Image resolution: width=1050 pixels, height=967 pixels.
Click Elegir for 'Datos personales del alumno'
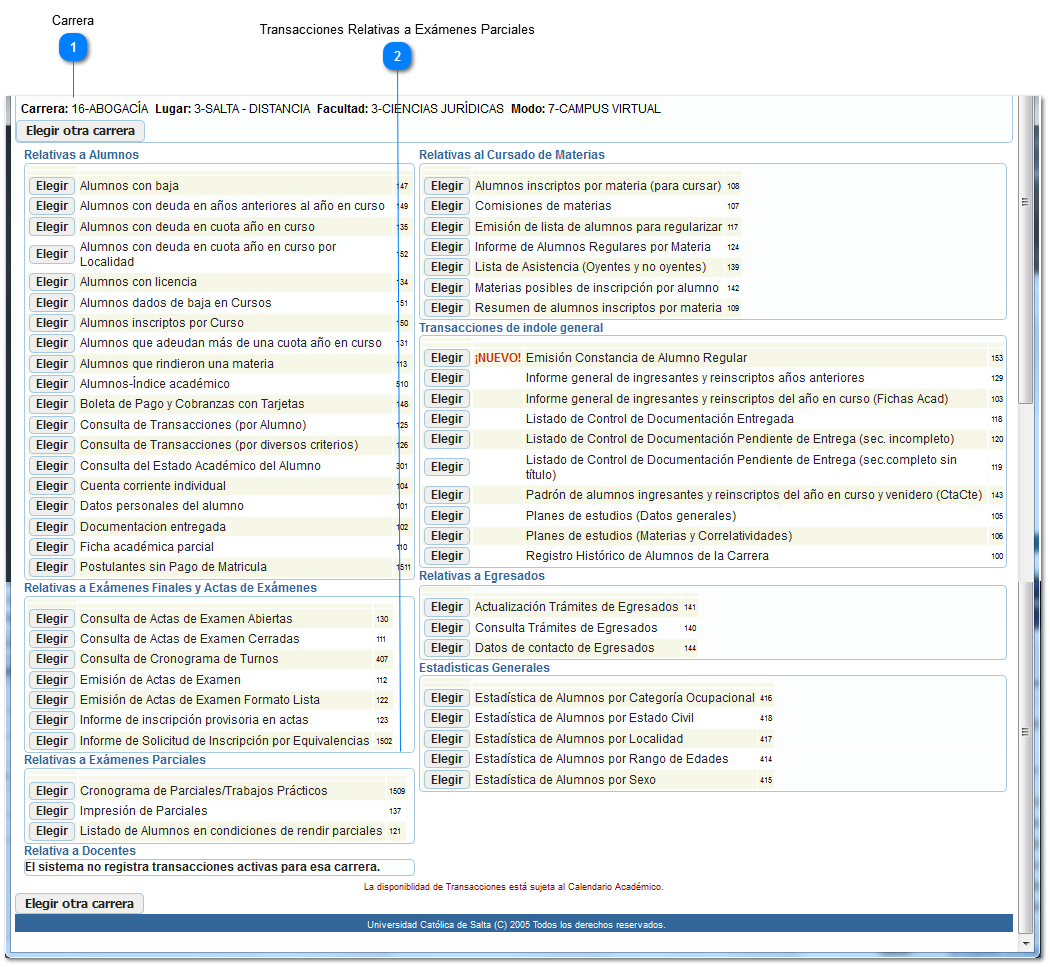tap(52, 506)
